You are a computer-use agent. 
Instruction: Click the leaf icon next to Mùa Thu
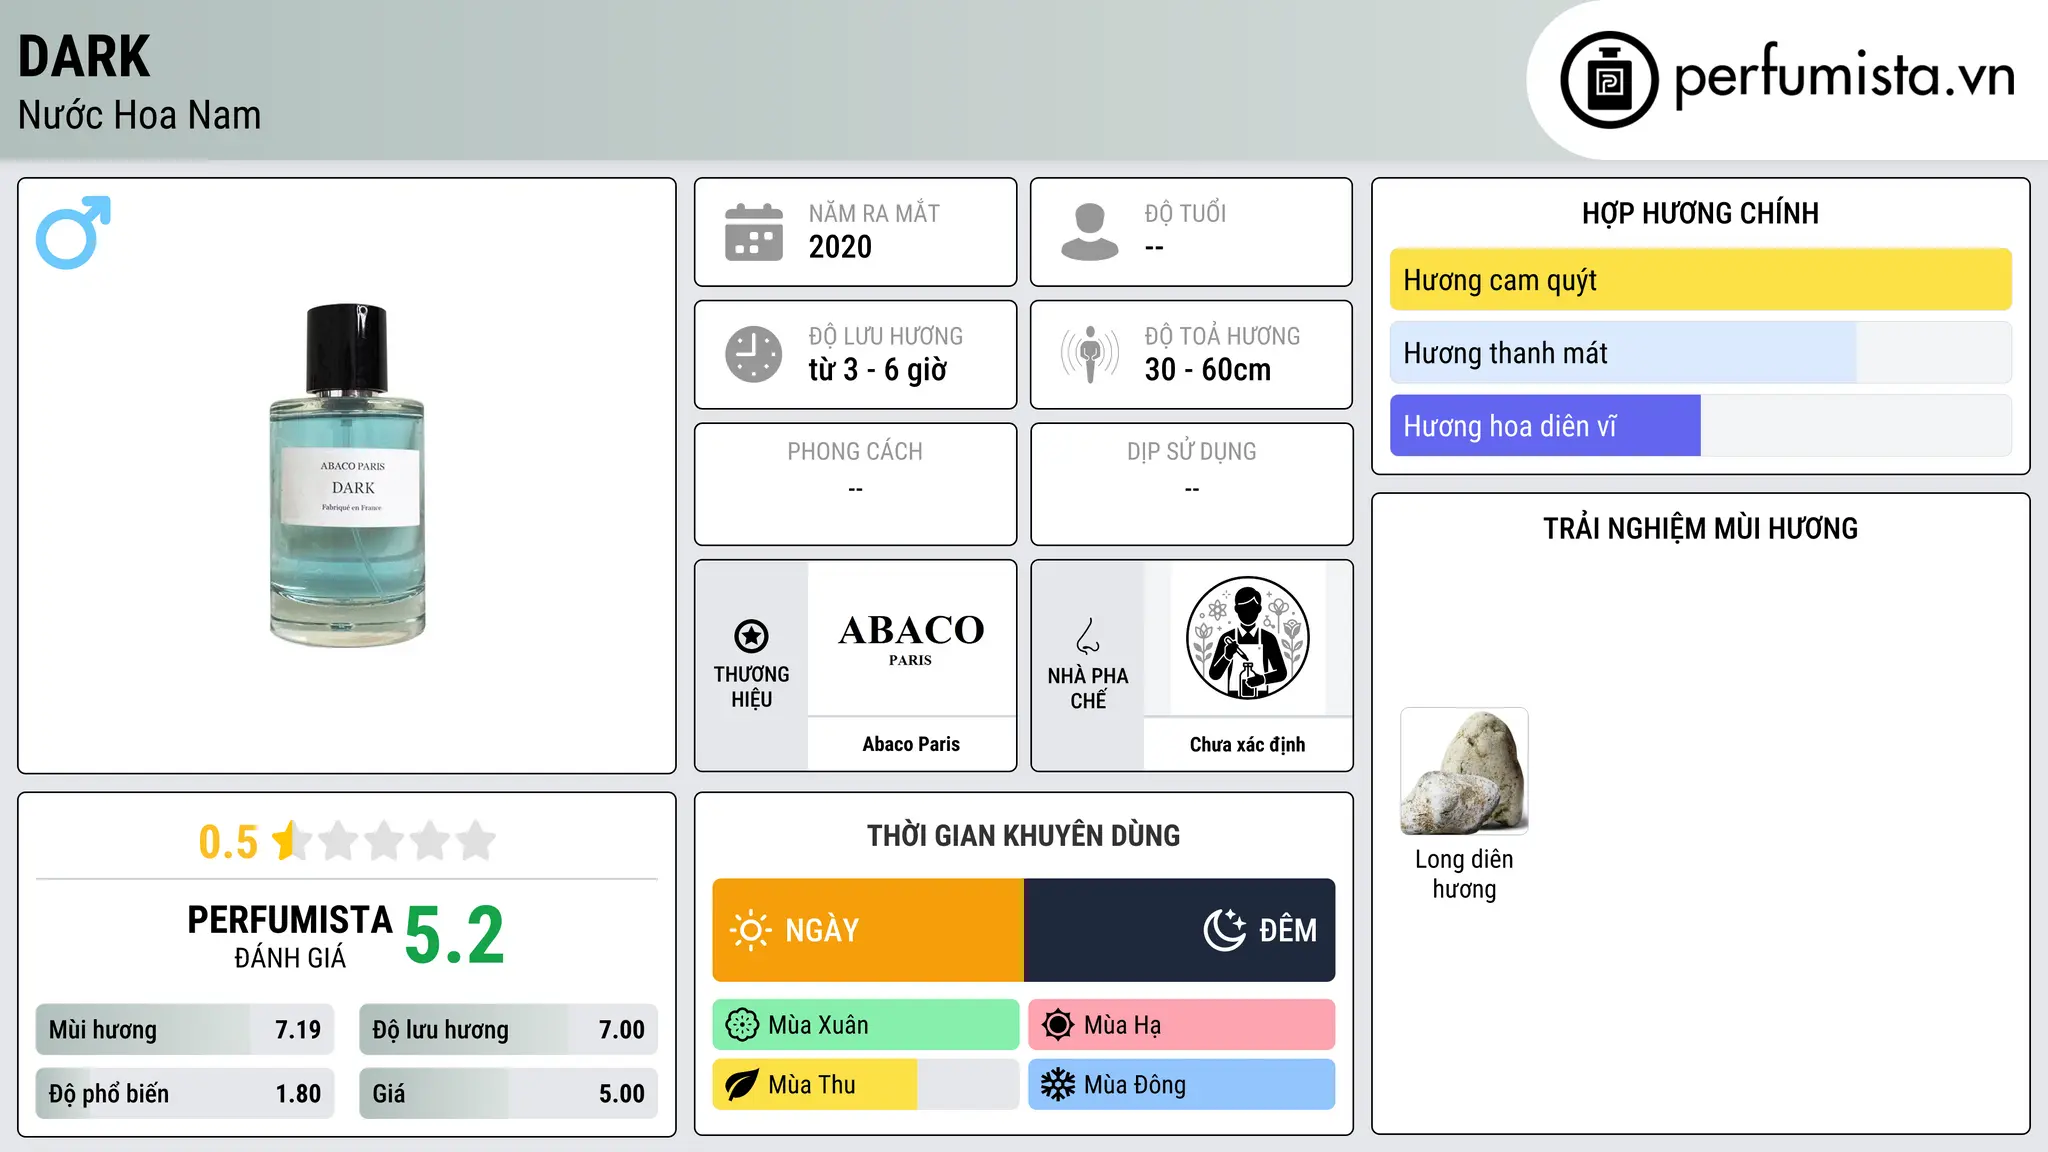pos(742,1085)
